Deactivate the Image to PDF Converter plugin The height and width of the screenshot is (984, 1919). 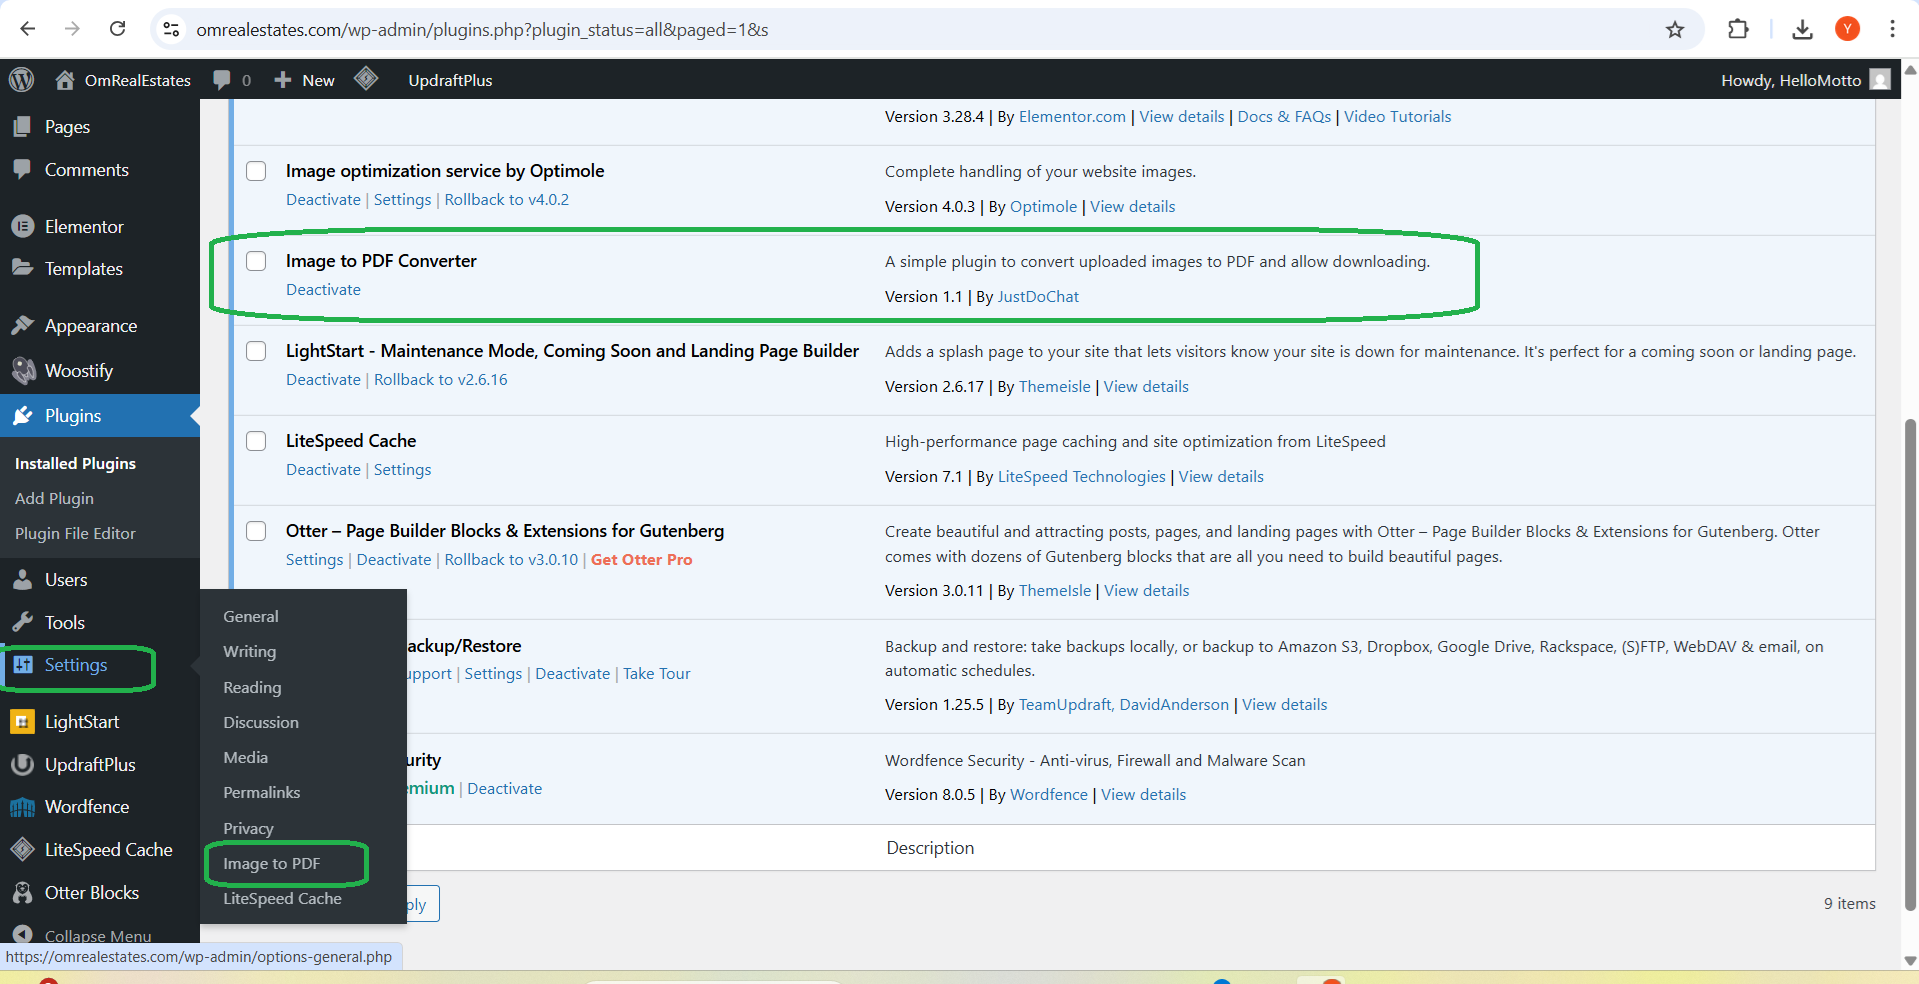(x=323, y=290)
